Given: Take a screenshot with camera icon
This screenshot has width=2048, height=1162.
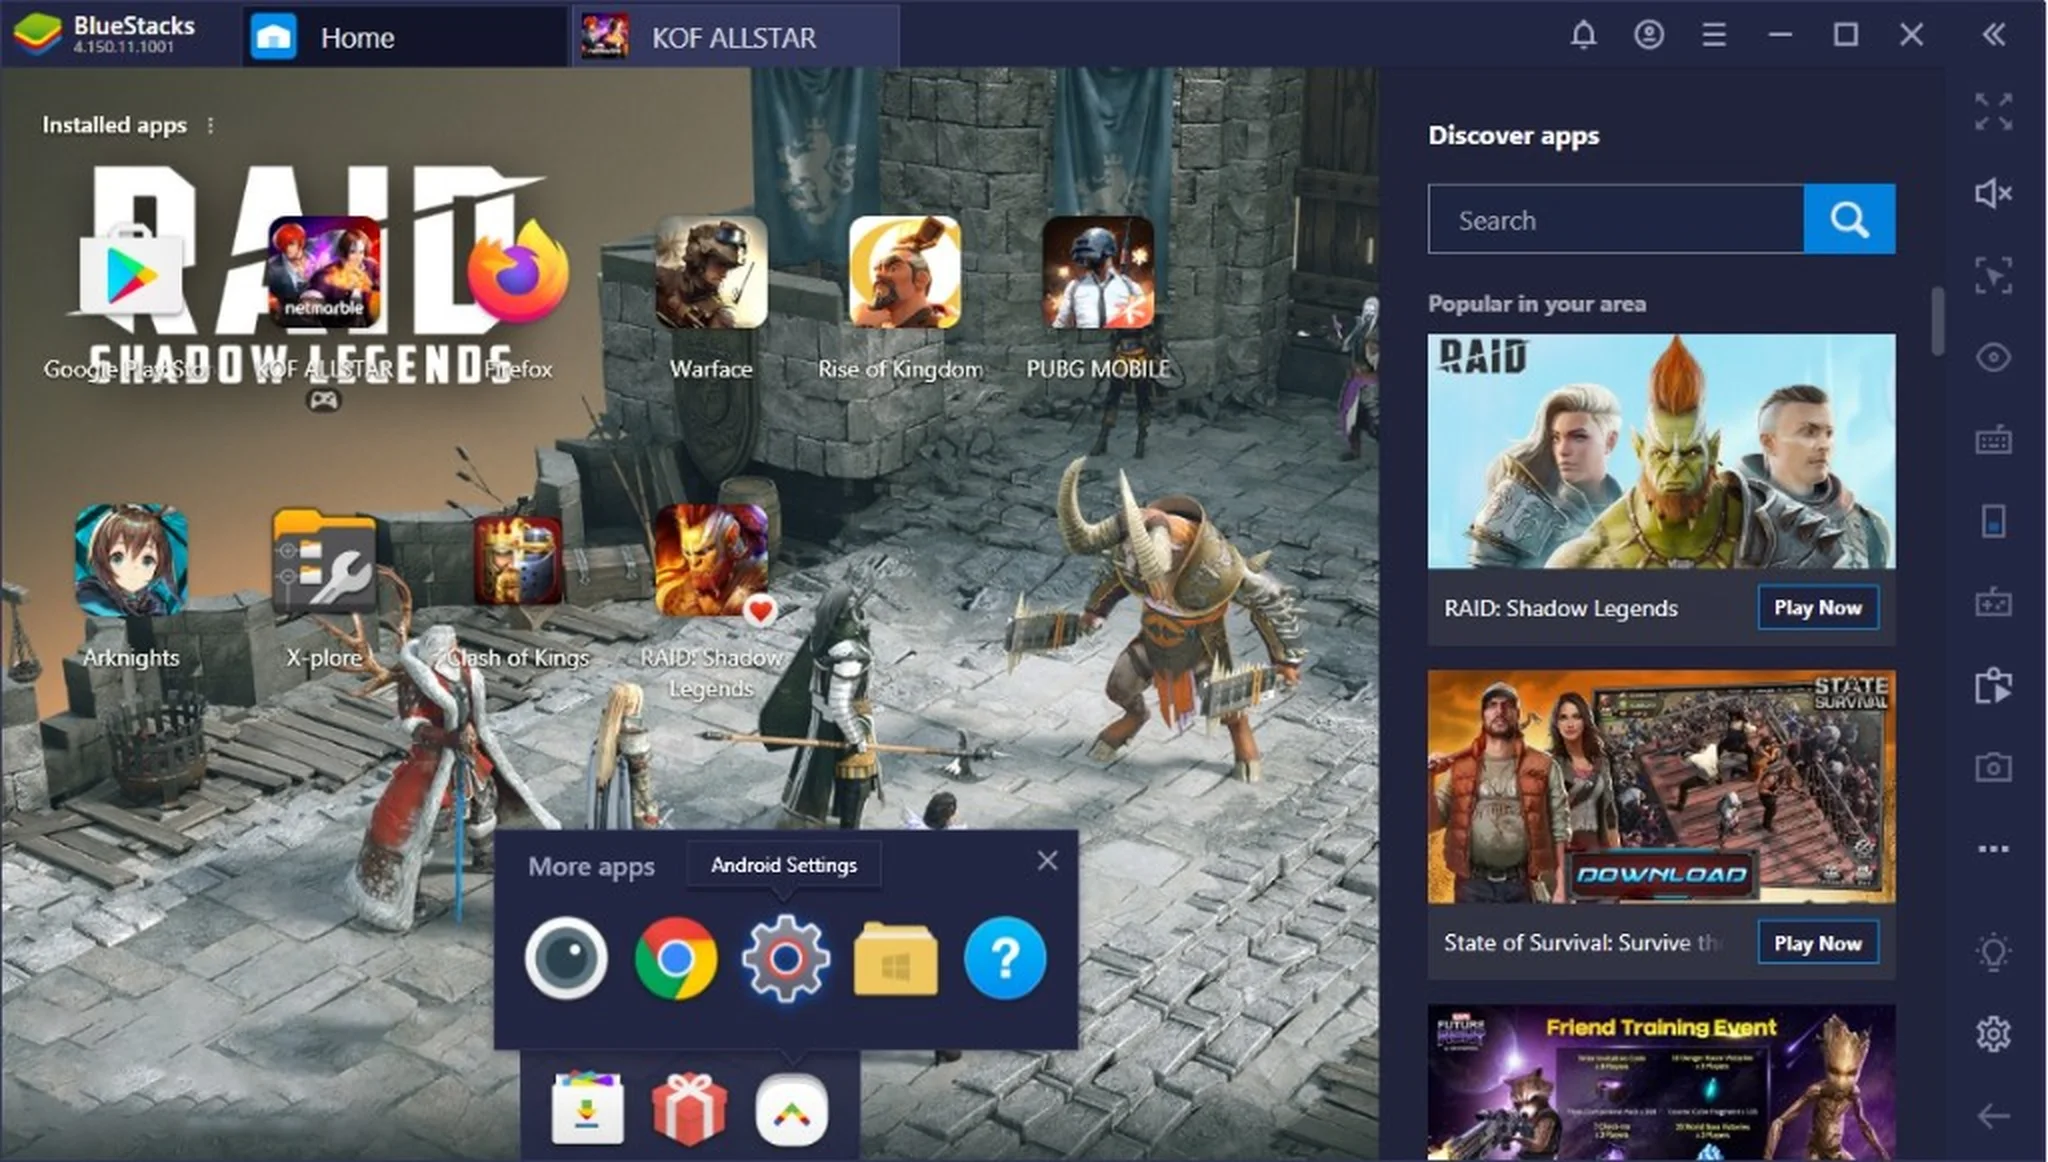Looking at the screenshot, I should (x=1993, y=767).
